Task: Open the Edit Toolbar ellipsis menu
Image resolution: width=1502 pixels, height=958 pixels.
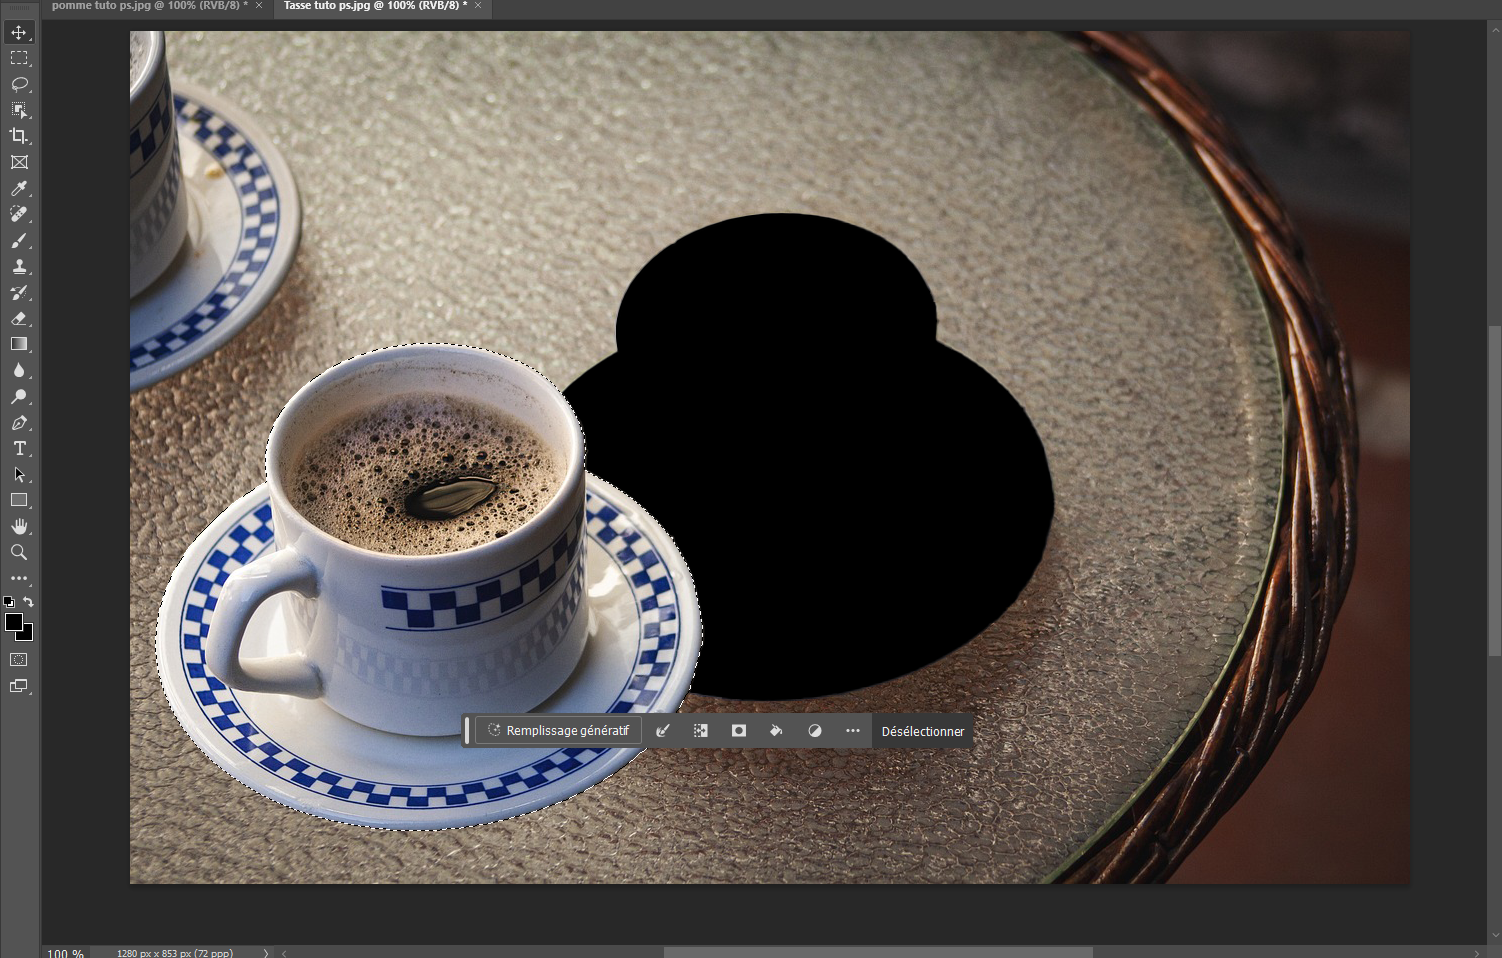Action: (x=19, y=578)
